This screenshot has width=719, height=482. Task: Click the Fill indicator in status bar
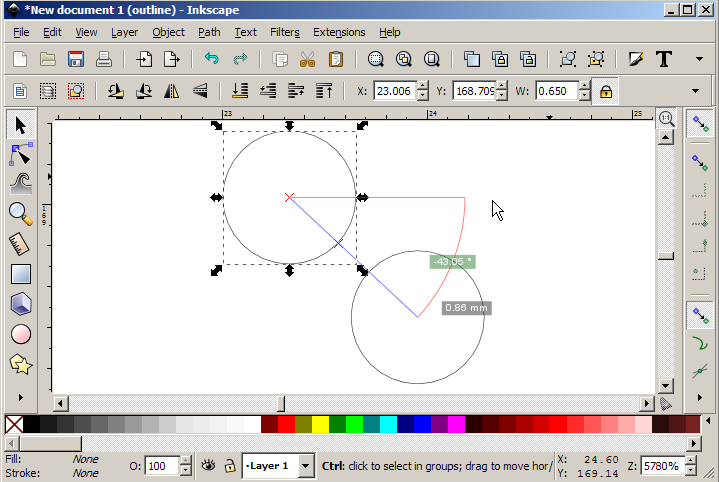tap(85, 459)
